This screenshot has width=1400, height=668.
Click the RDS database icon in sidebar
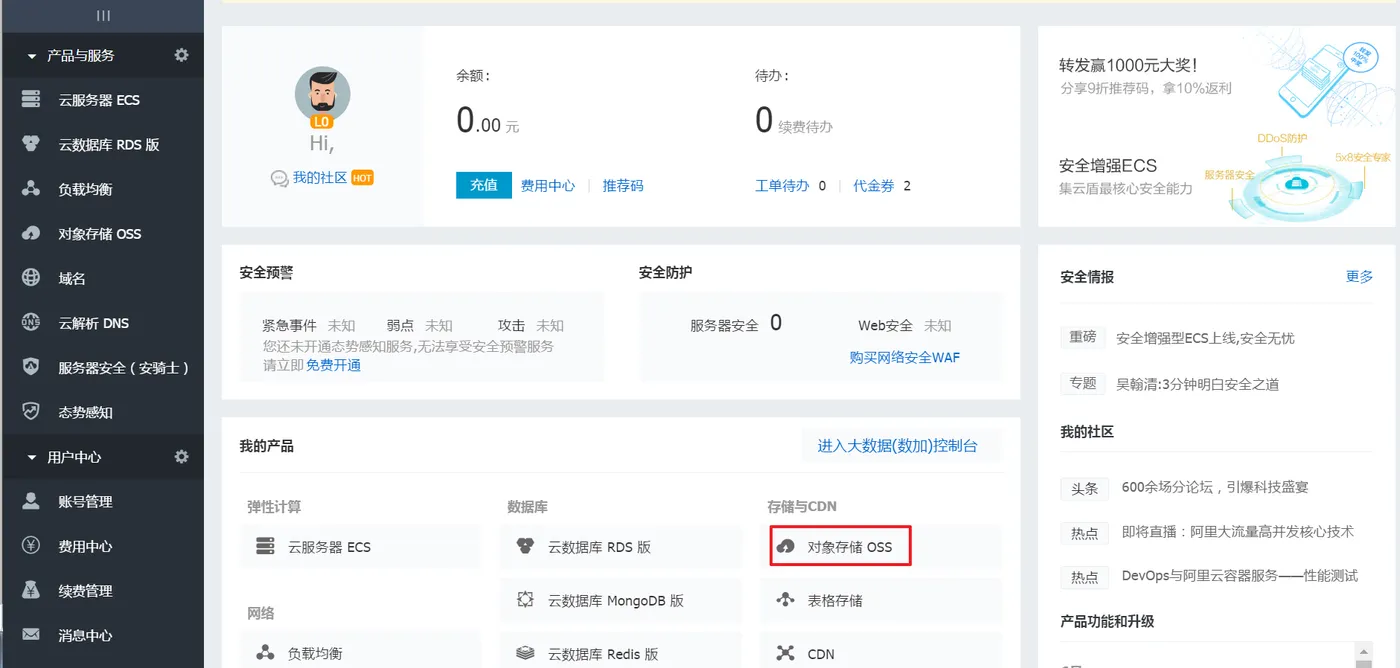(x=31, y=144)
